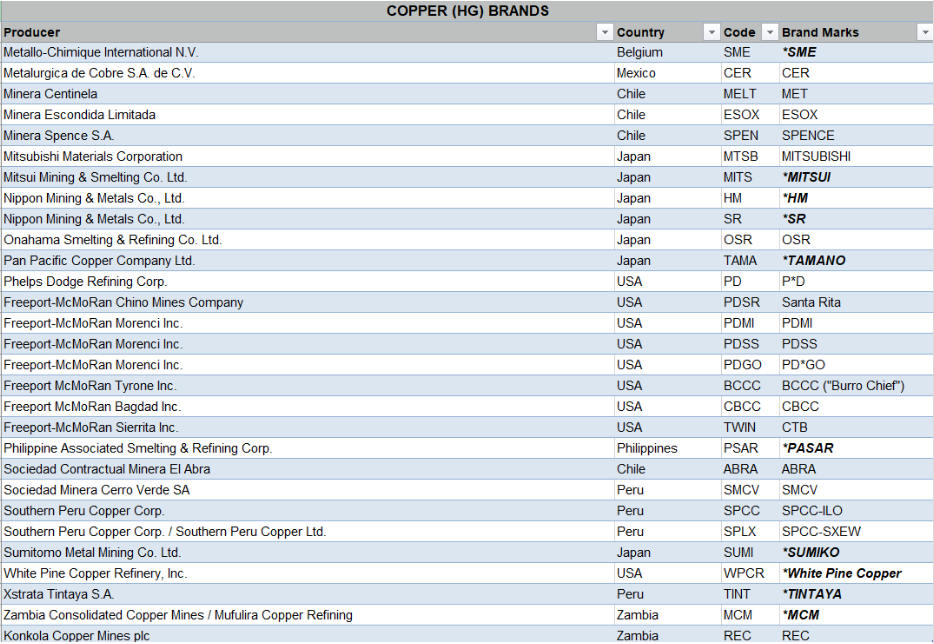
Task: Click Pan Pacific Copper Company Ltd. cell
Action: pyautogui.click(x=307, y=261)
